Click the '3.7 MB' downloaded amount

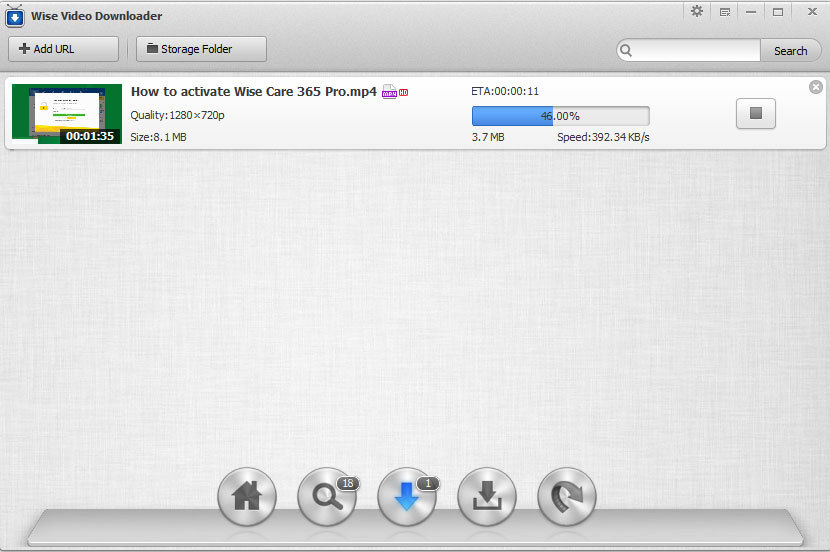pos(488,137)
